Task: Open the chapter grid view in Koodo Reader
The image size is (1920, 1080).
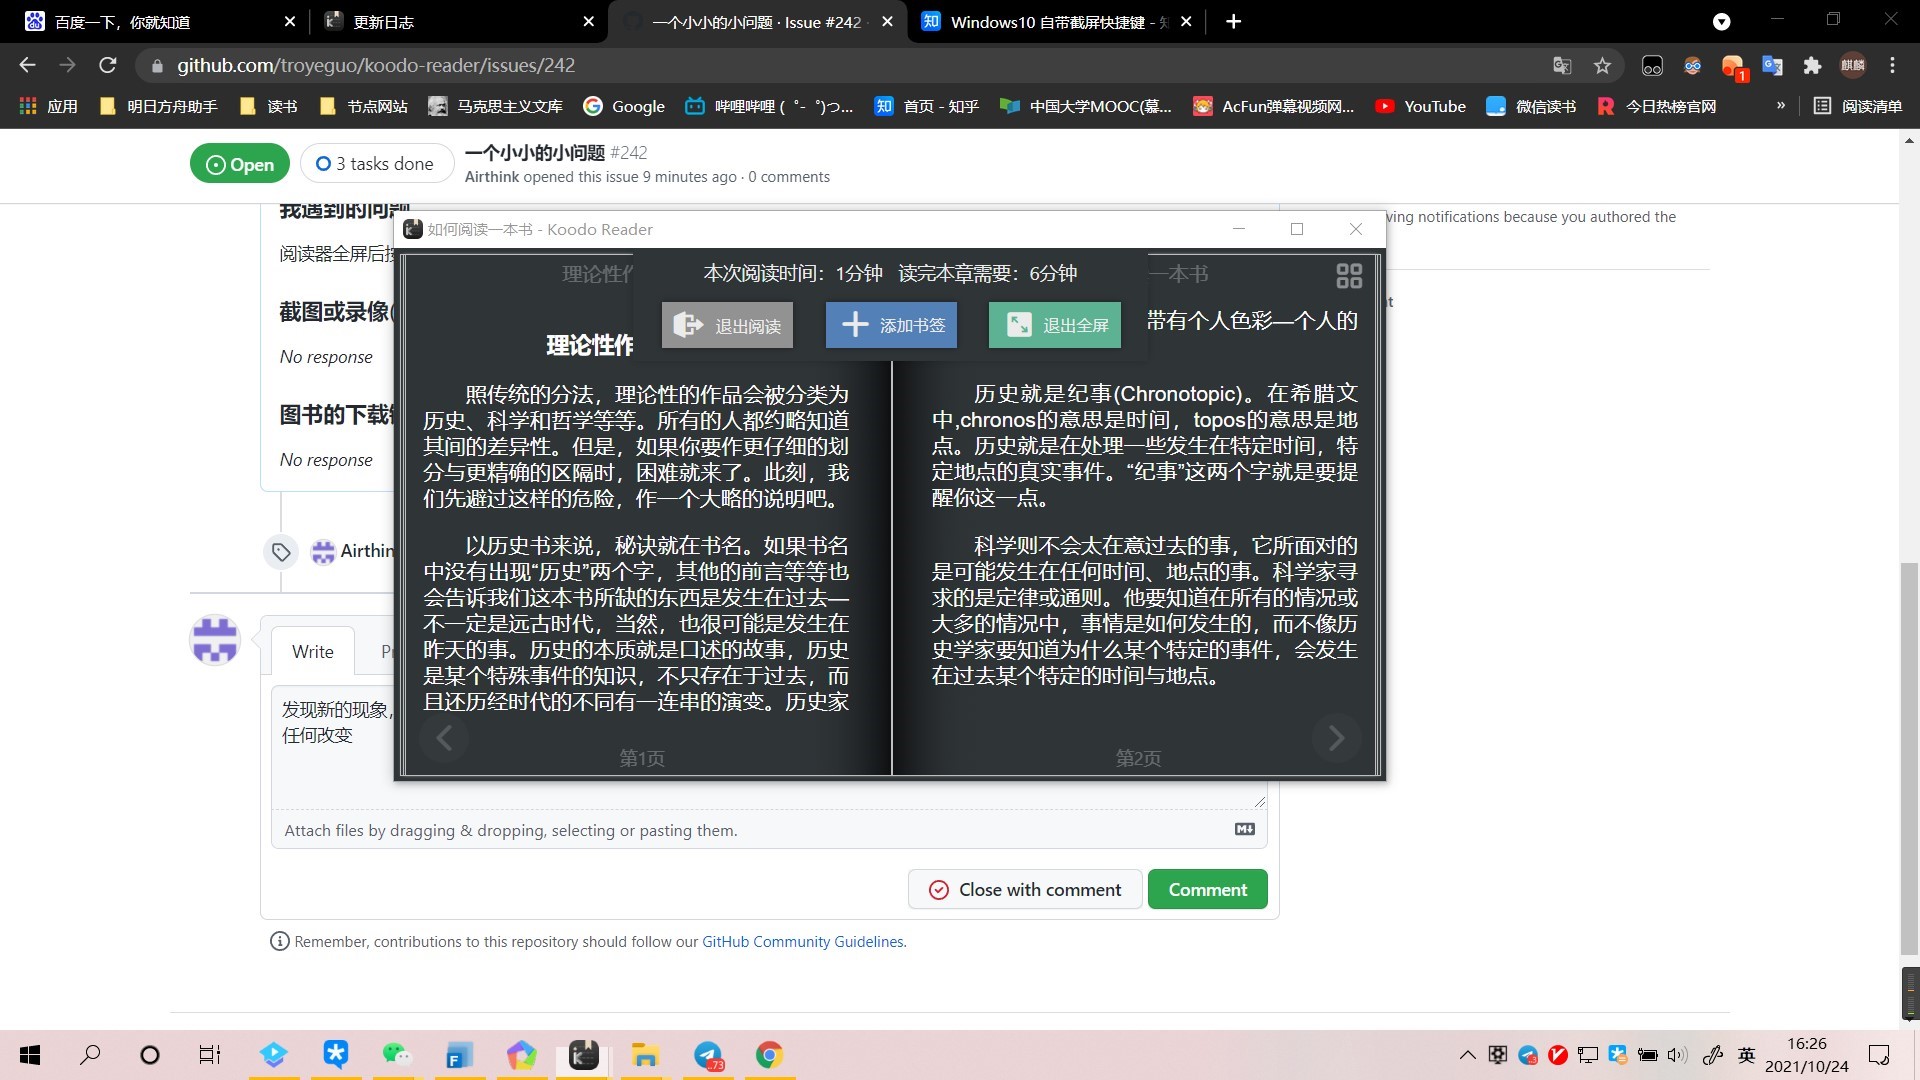Action: 1349,275
